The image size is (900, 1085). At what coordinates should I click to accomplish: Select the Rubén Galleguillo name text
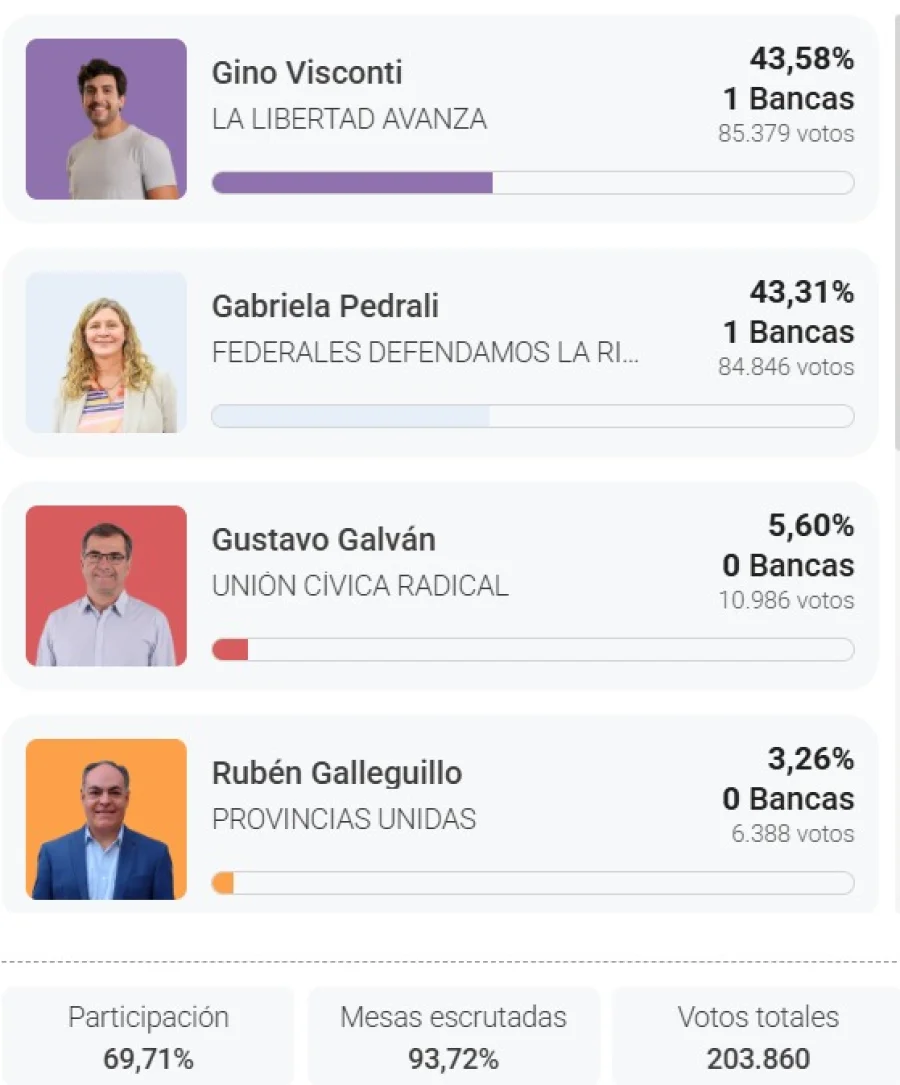tap(337, 773)
